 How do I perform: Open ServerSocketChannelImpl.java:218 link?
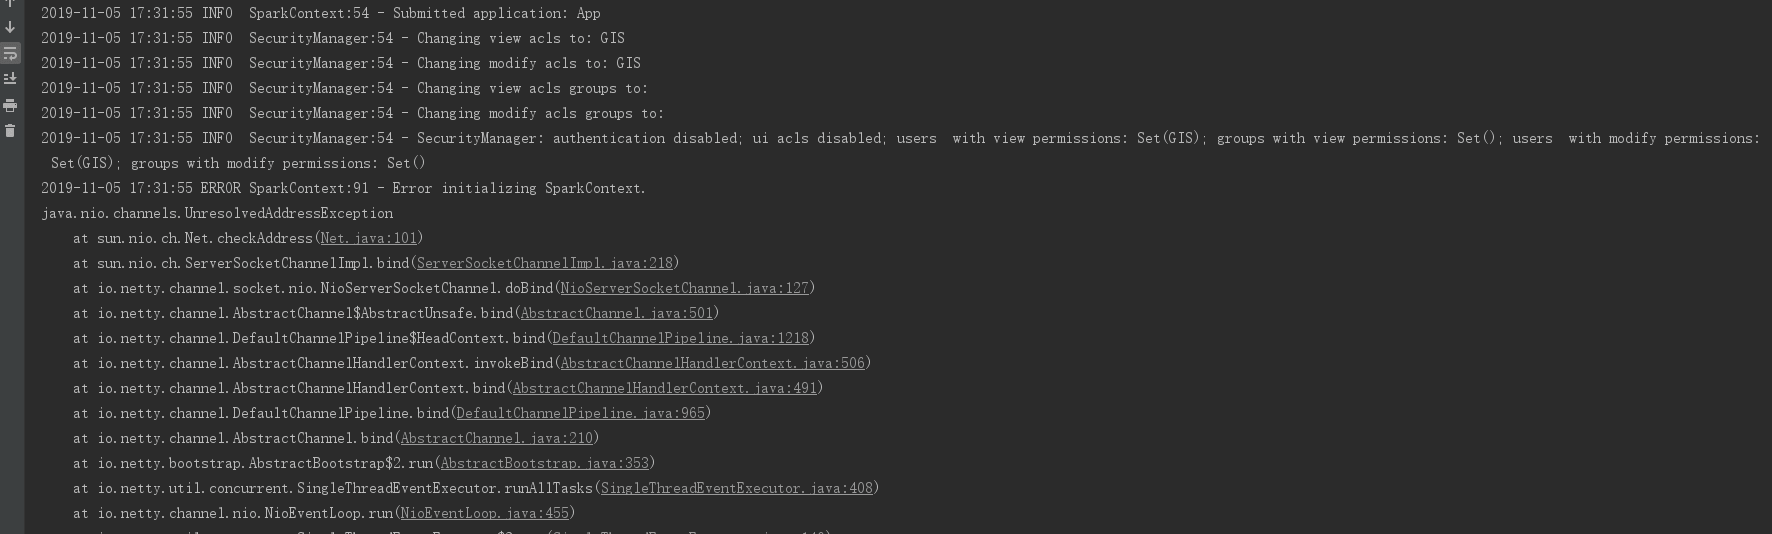tap(544, 263)
